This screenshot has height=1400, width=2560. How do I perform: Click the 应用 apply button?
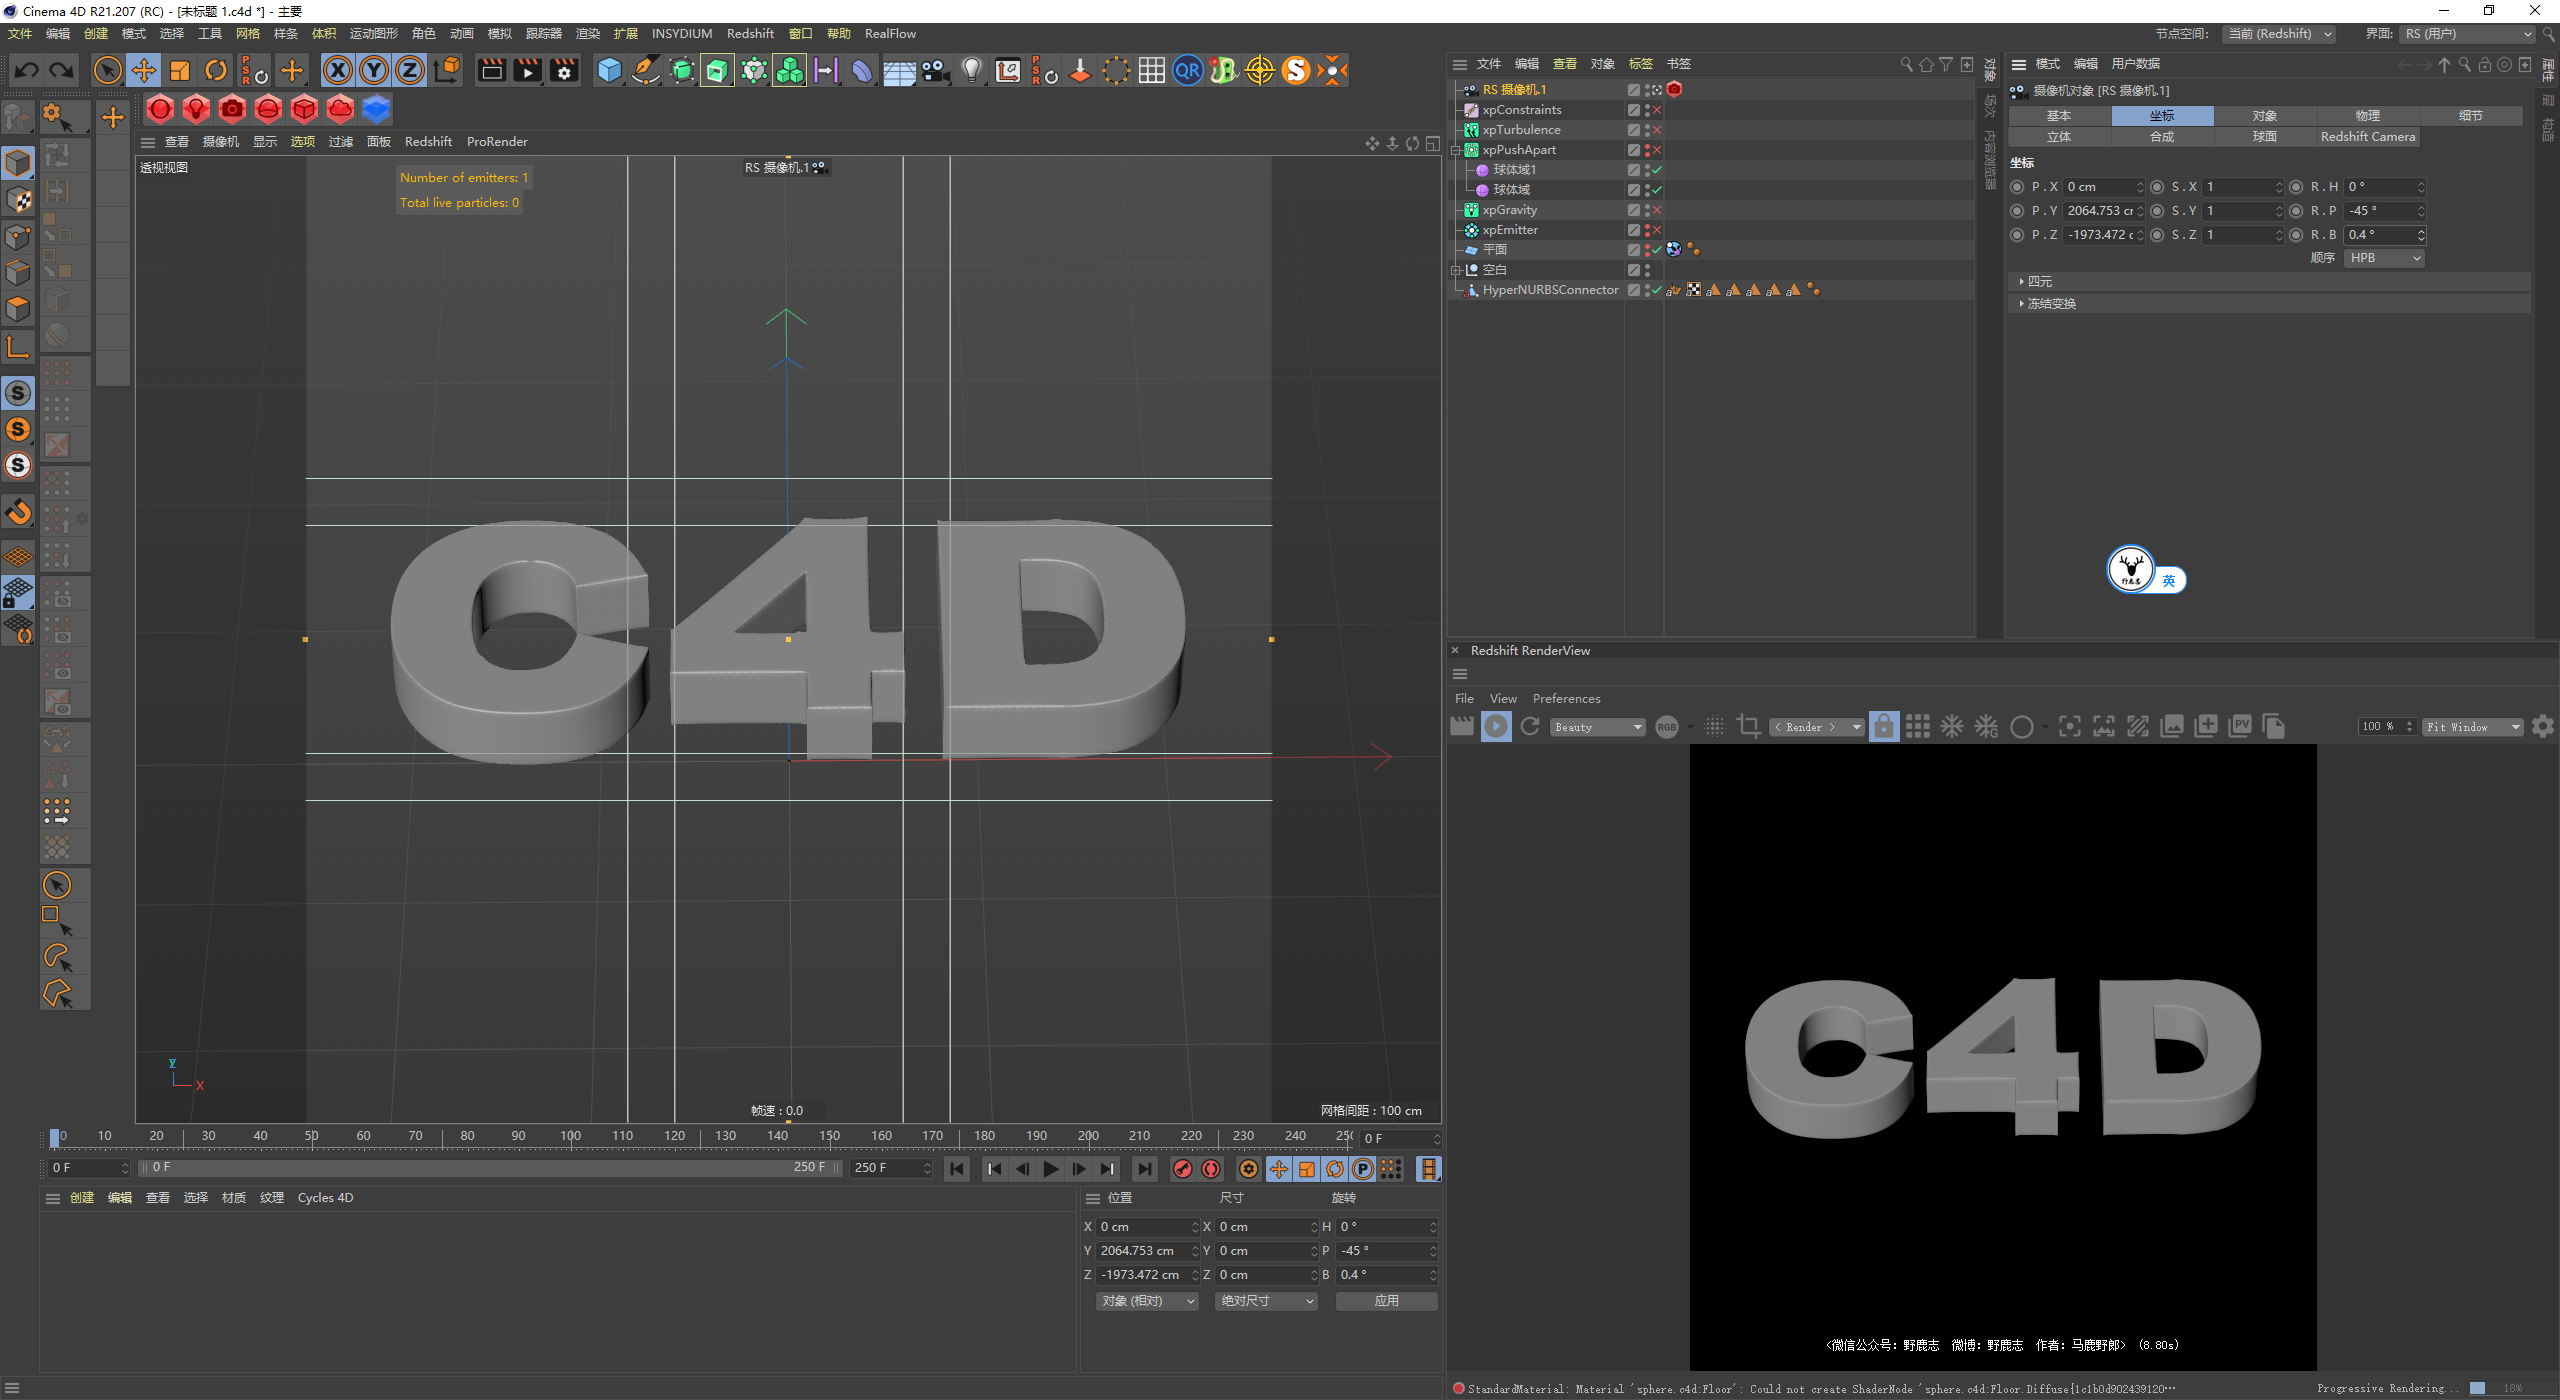click(x=1386, y=1301)
